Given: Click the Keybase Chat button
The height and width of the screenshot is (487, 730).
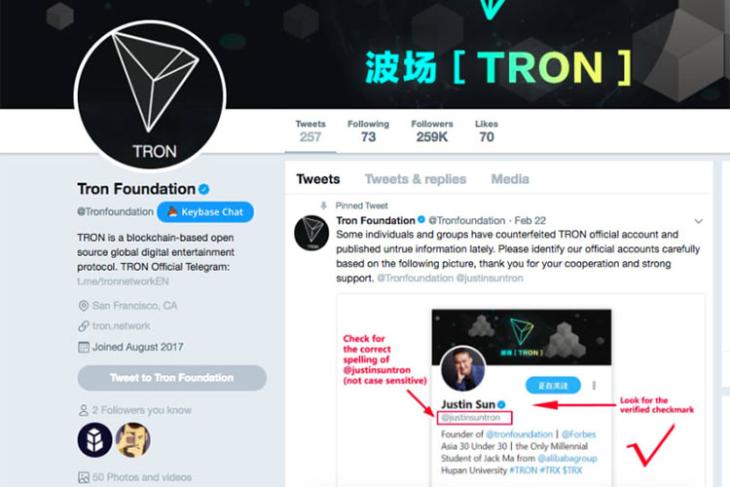Looking at the screenshot, I should [205, 212].
